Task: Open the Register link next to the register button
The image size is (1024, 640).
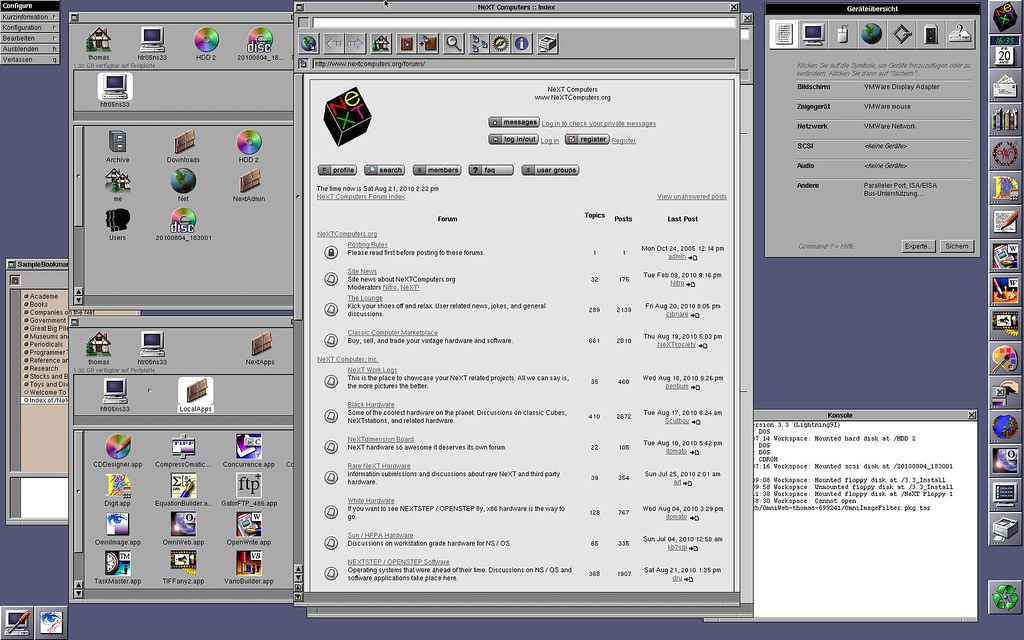Action: (x=625, y=139)
